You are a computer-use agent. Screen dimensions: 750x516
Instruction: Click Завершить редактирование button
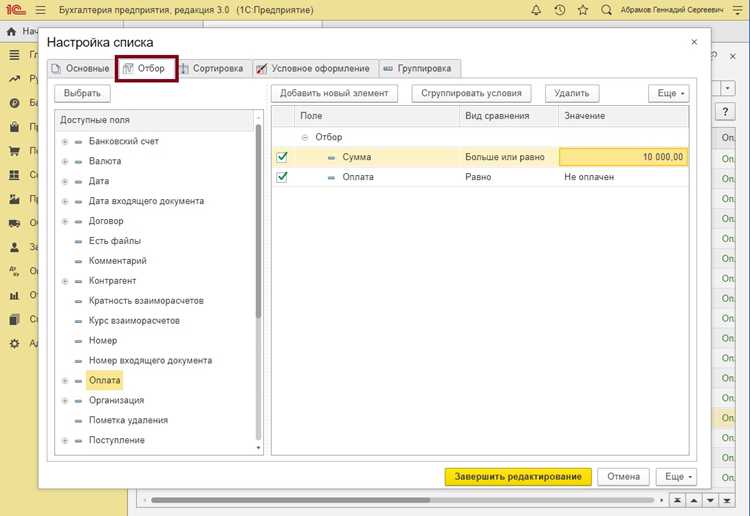[x=518, y=477]
